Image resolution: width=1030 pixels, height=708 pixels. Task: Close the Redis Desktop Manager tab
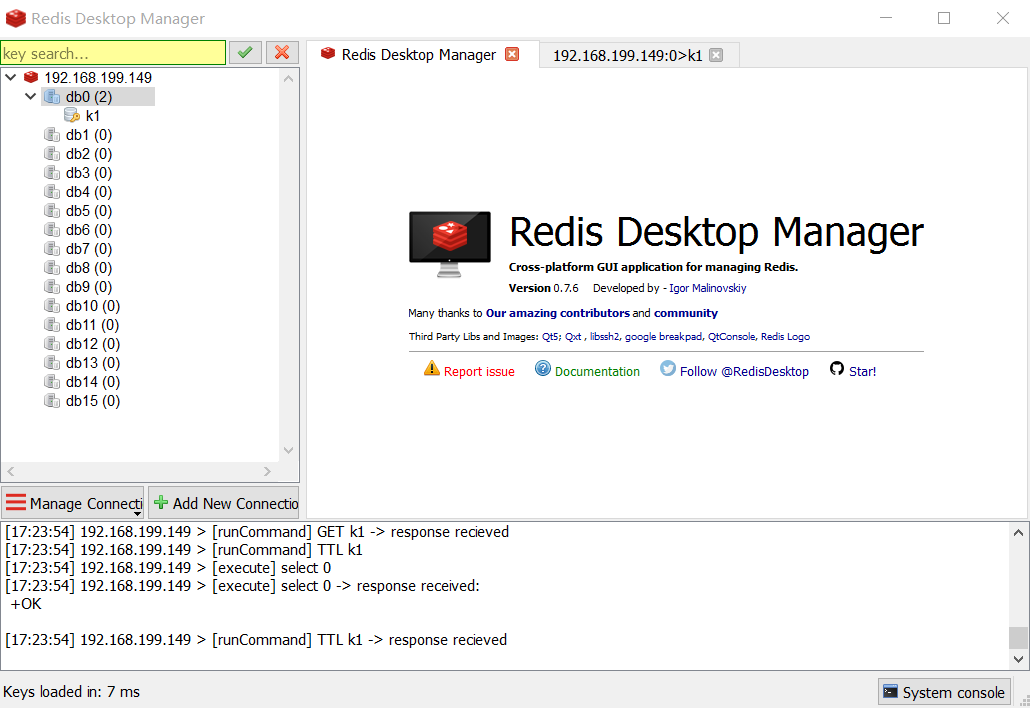[x=512, y=54]
